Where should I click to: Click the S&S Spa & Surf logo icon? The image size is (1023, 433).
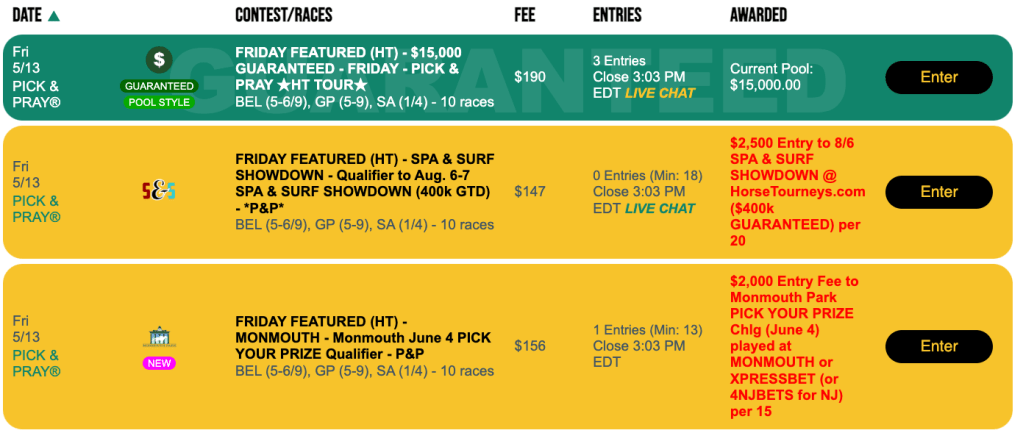[159, 191]
